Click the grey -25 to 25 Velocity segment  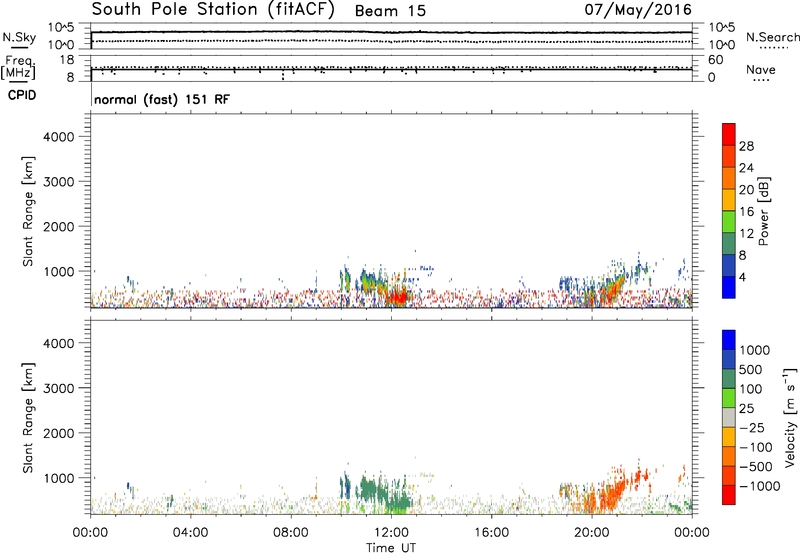pos(729,417)
